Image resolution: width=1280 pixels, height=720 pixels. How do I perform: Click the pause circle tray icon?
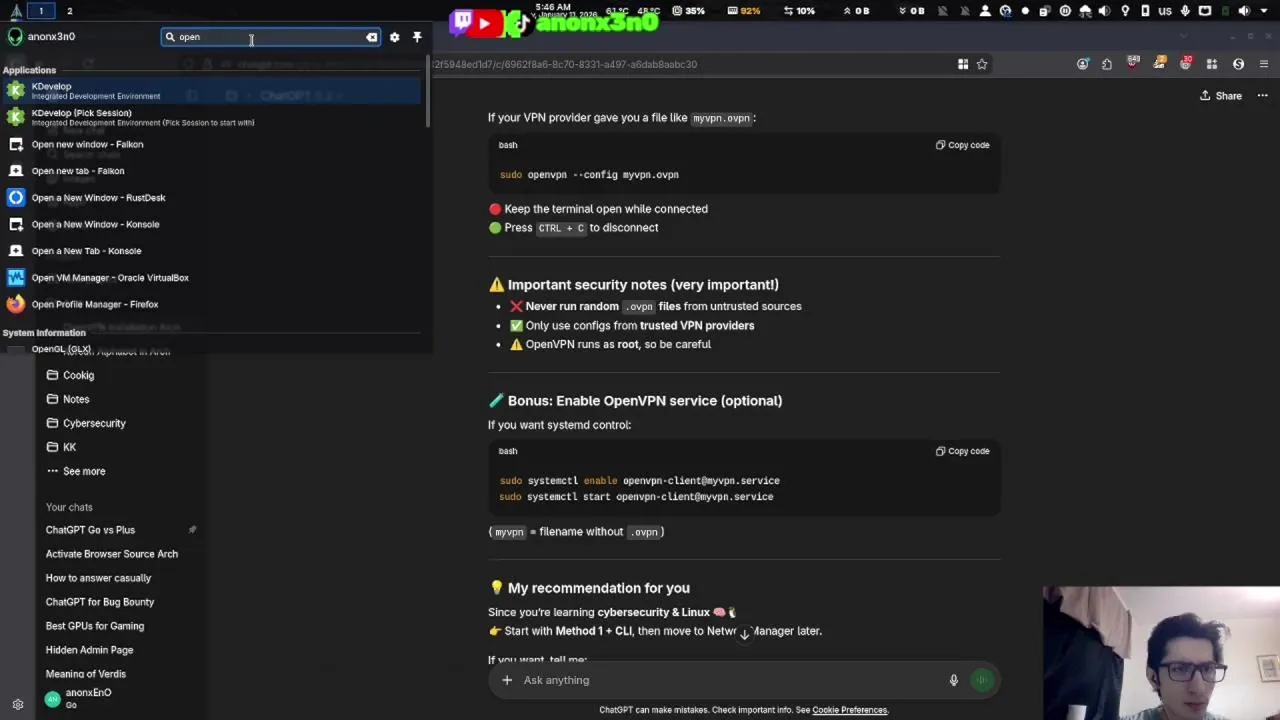[1065, 11]
